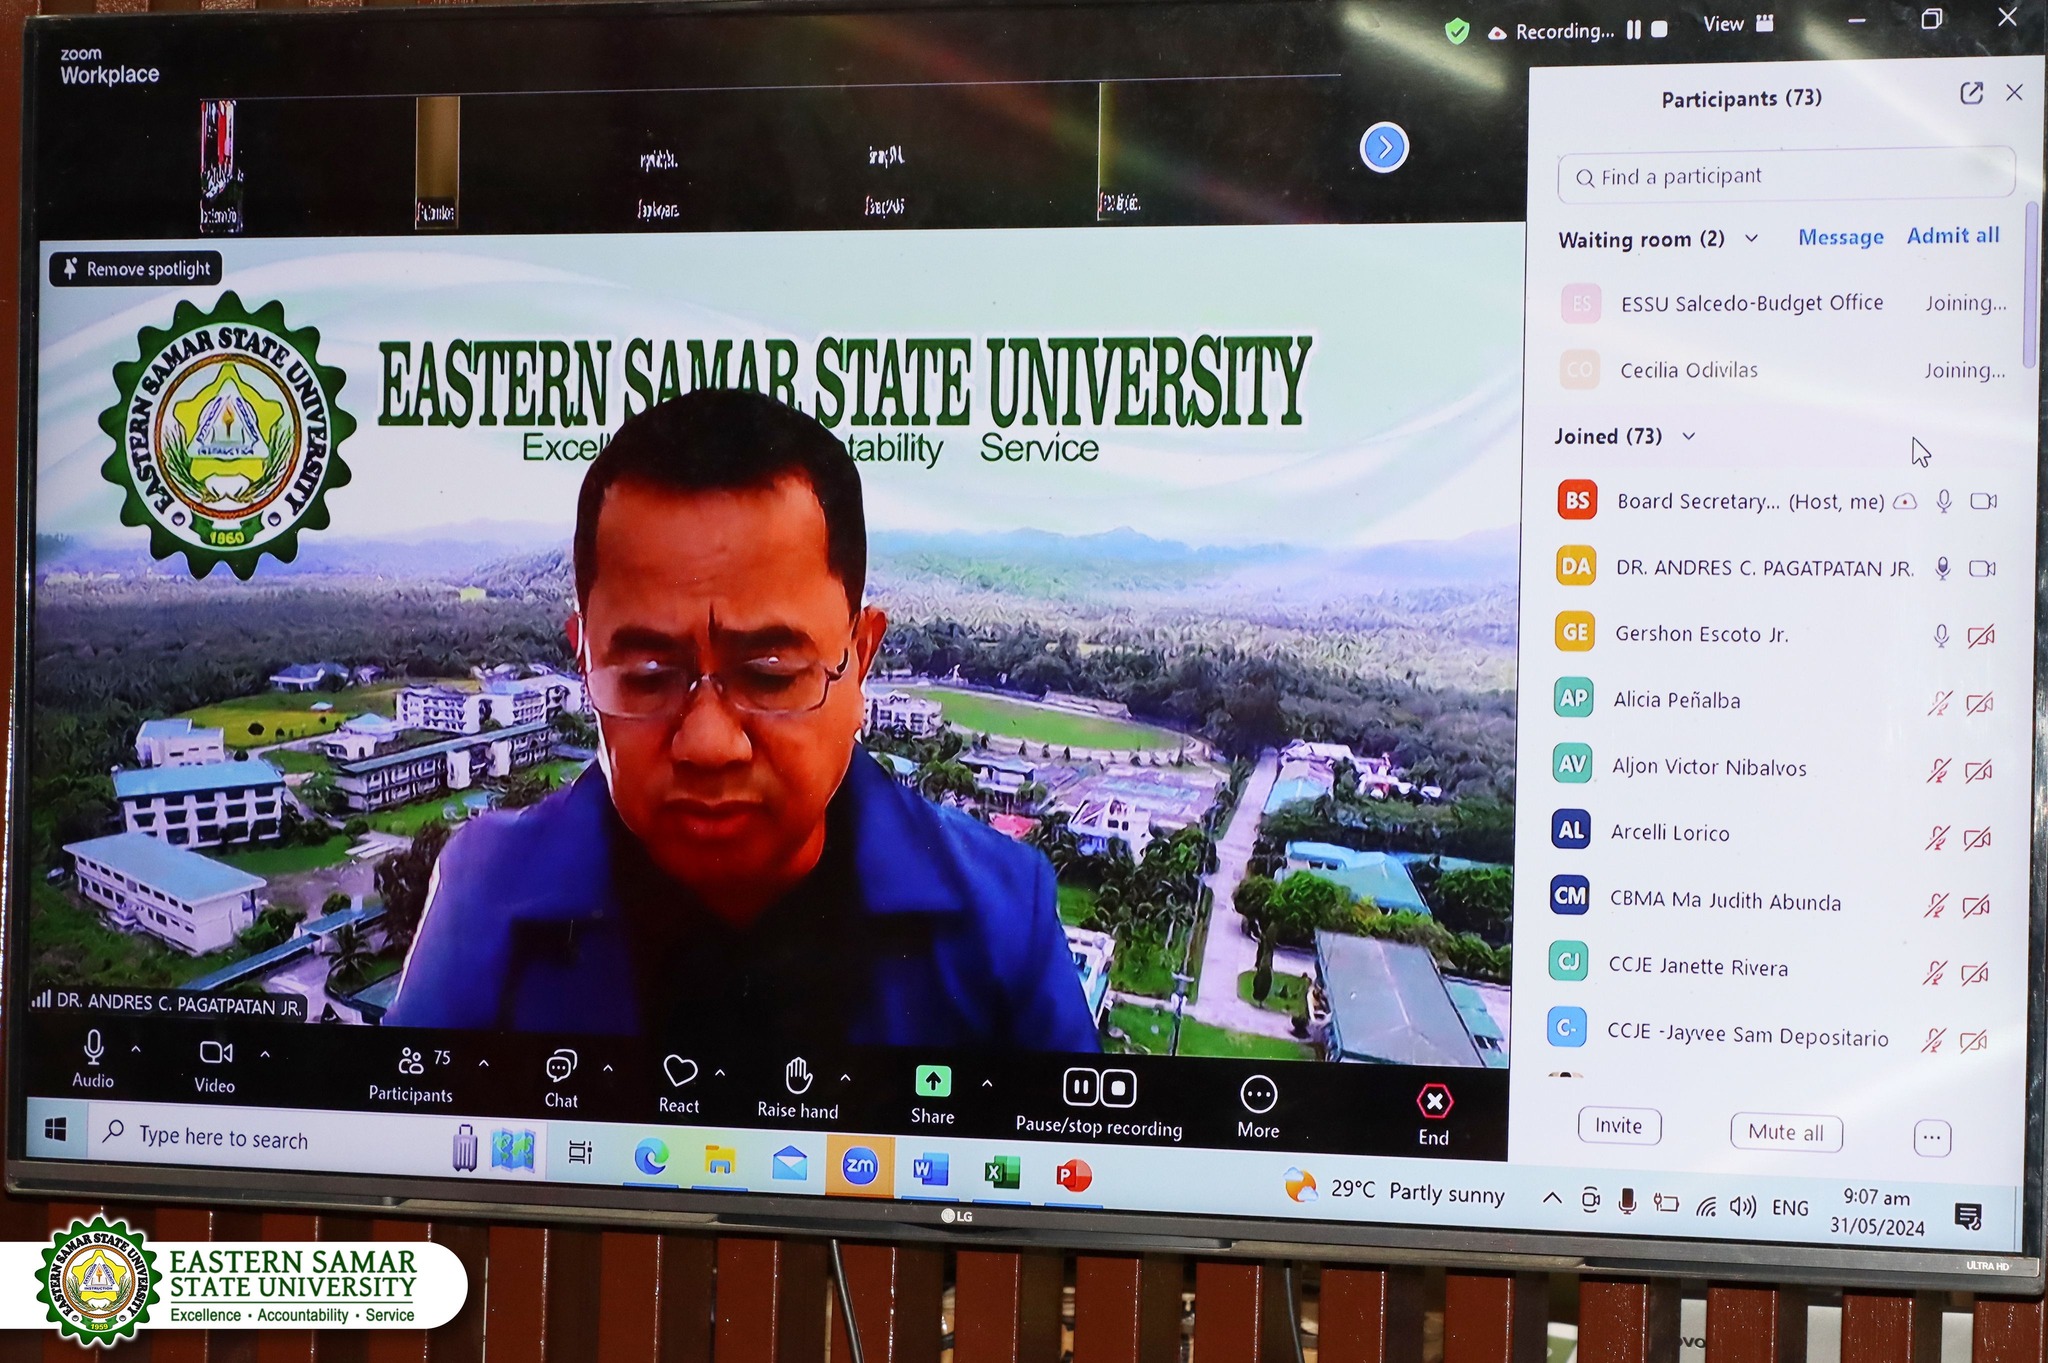This screenshot has width=2048, height=1363.
Task: Click the Raise hand icon
Action: pyautogui.click(x=798, y=1076)
